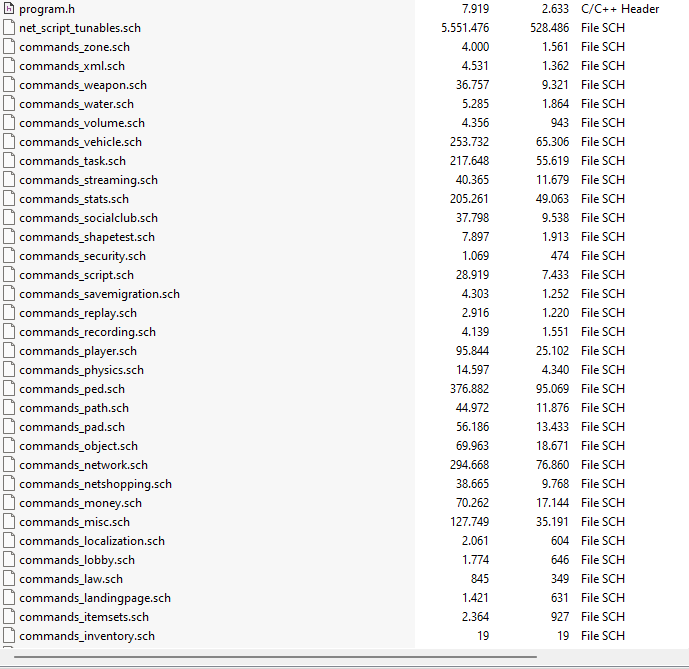Click the commands_streaming.sch file icon
Viewport: 689px width, 669px height.
(x=9, y=180)
